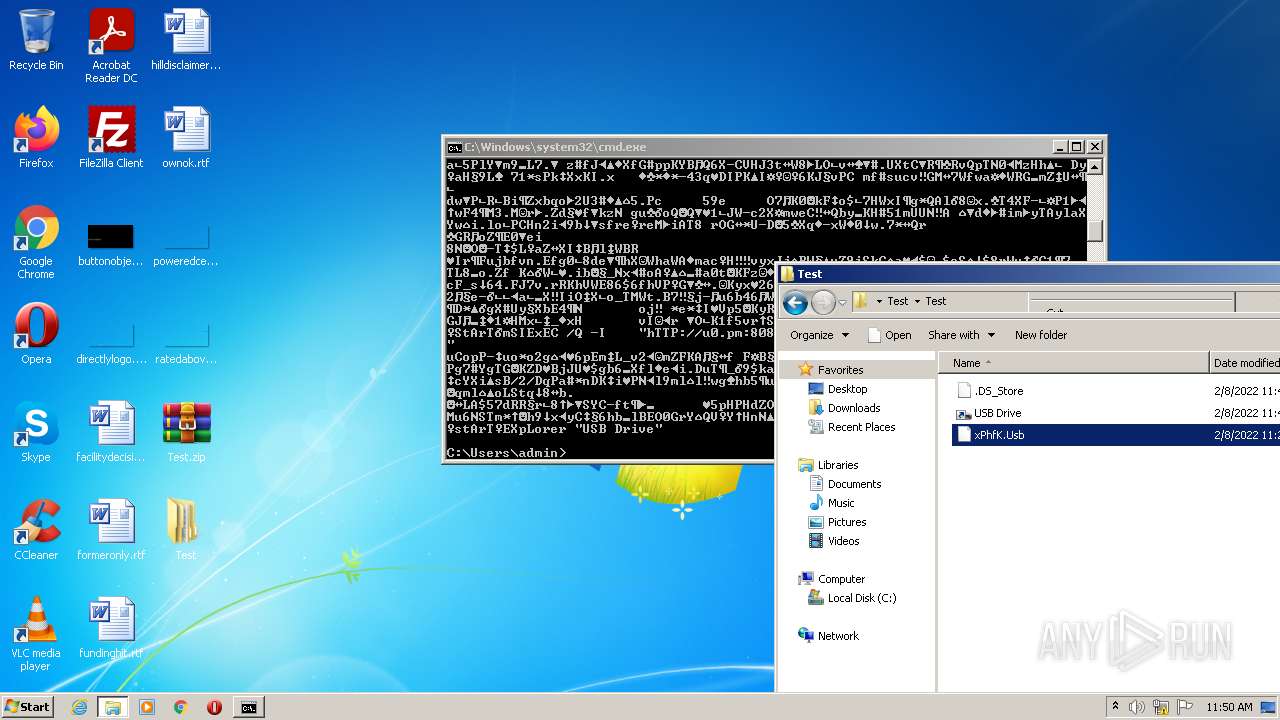Click the cmd prompt C:\Users\admin> line

(x=506, y=453)
